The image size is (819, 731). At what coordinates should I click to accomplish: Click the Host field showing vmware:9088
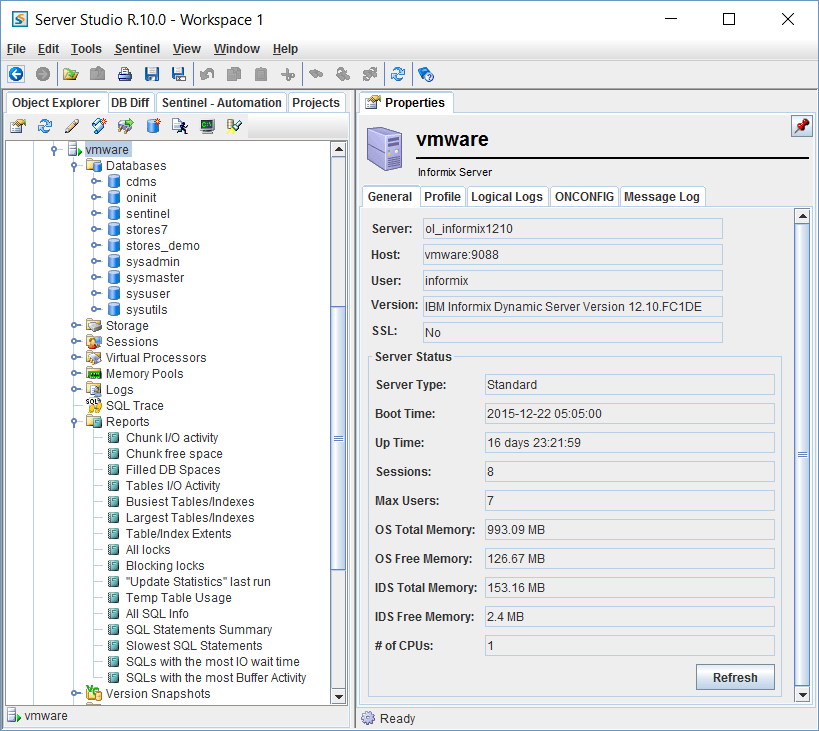(x=571, y=255)
